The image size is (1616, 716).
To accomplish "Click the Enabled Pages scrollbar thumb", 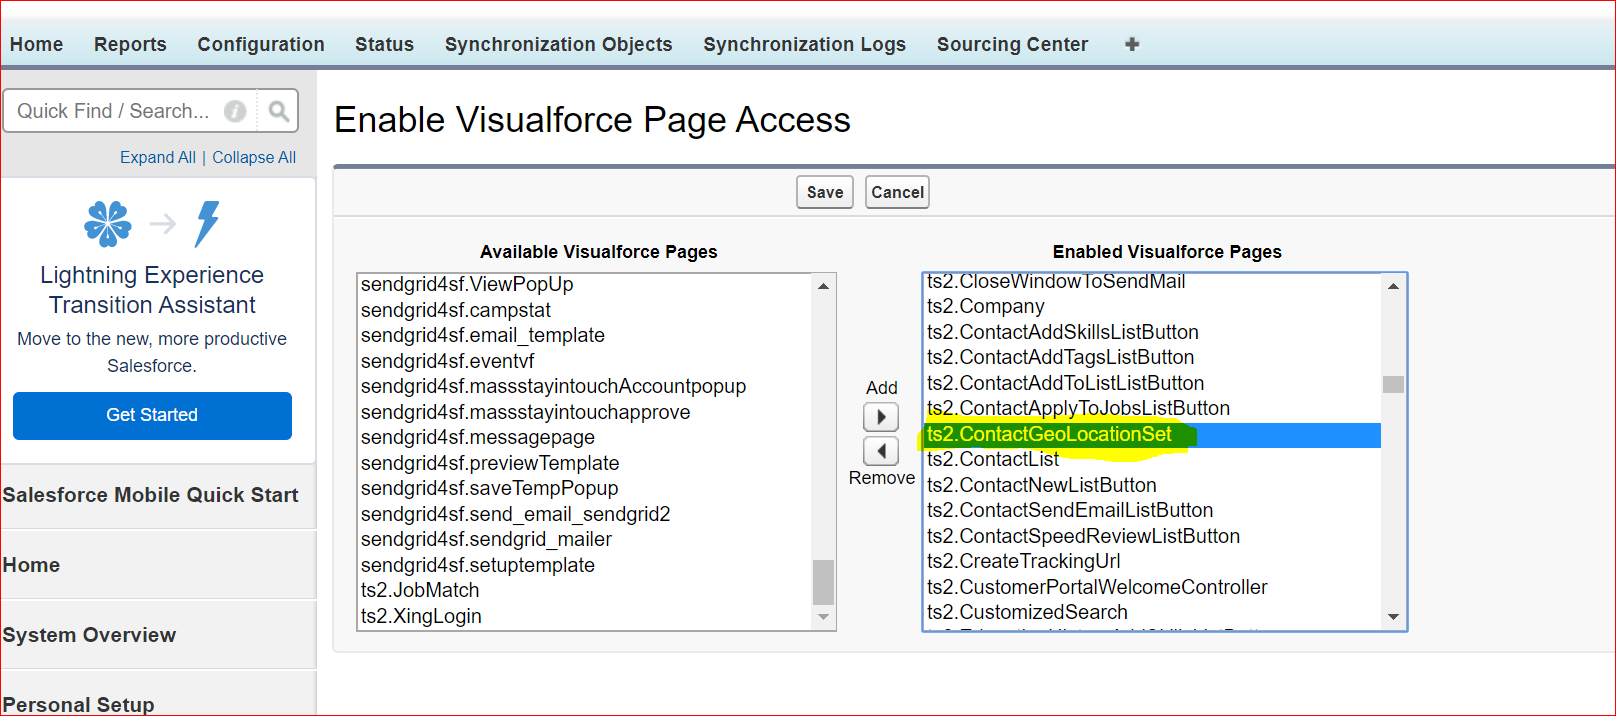I will 1393,384.
